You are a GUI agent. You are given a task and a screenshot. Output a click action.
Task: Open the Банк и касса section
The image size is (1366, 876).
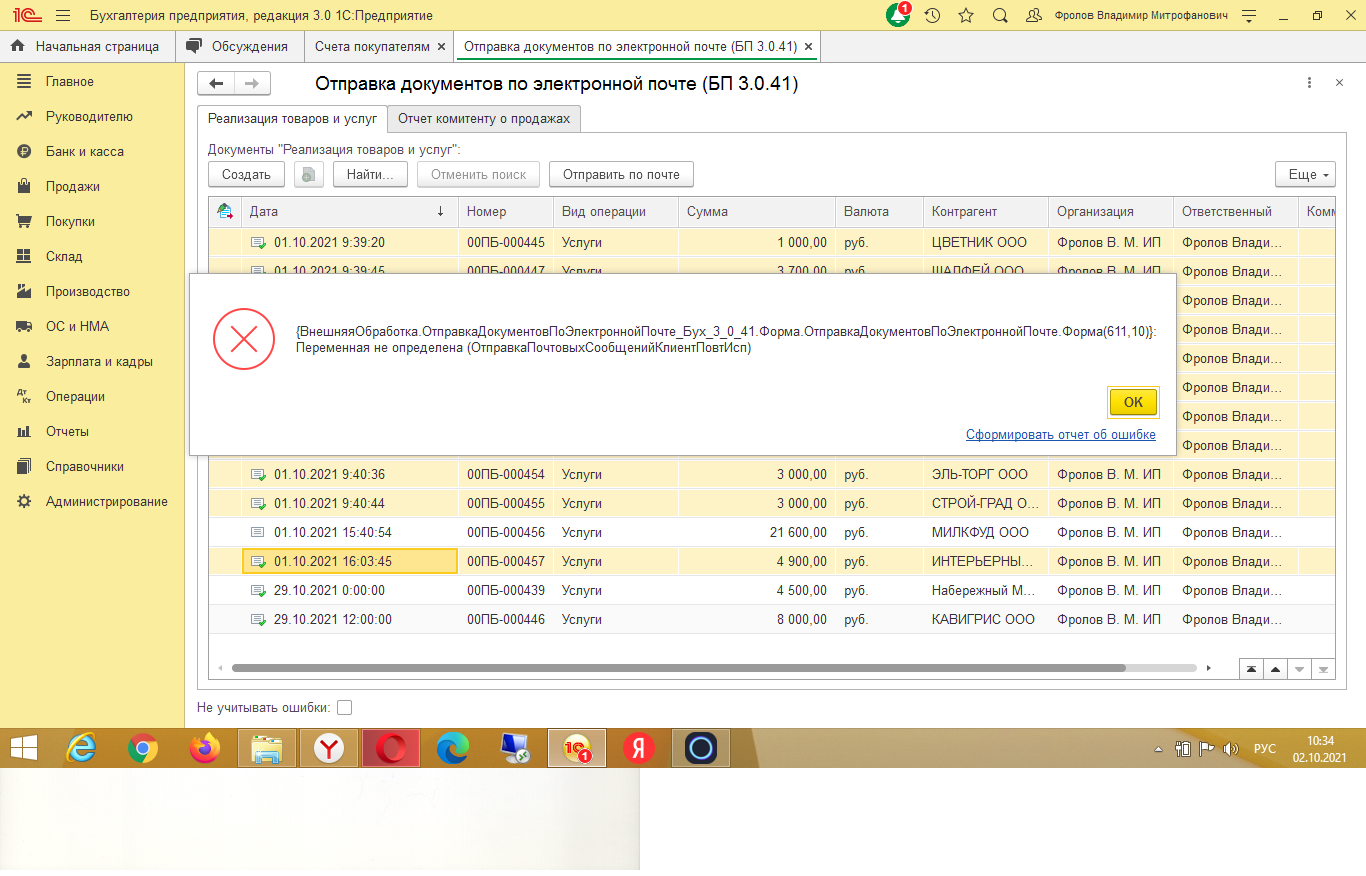85,151
